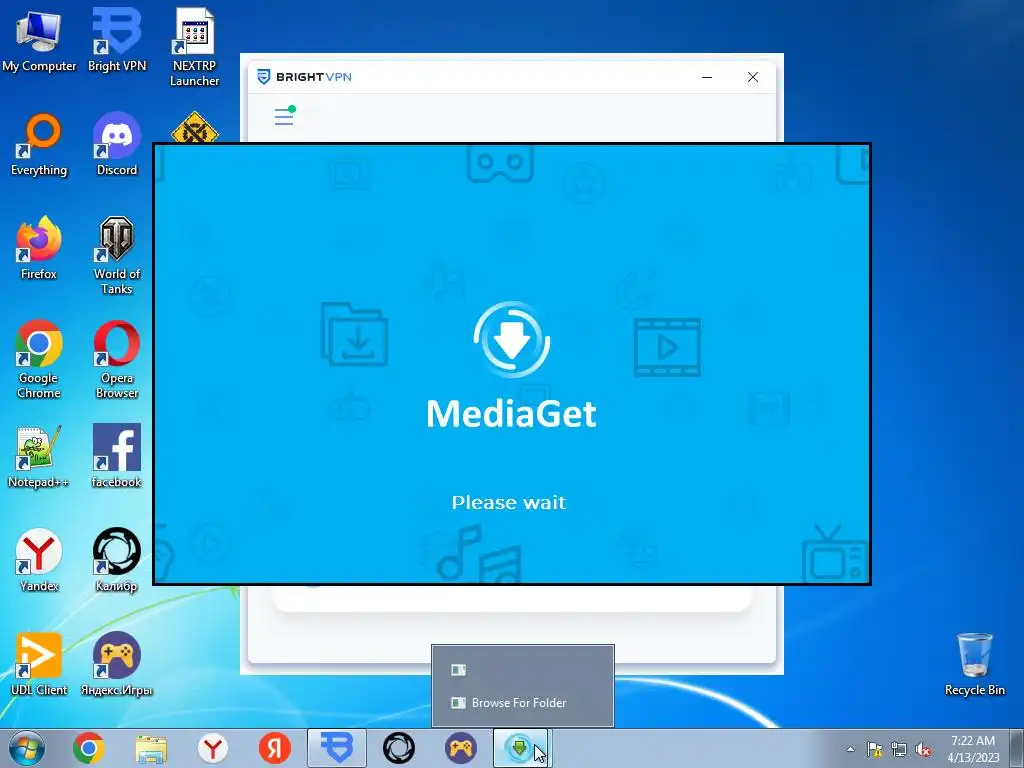Click the Yandex Games taskbar icon
The width and height of the screenshot is (1024, 768).
(x=460, y=748)
